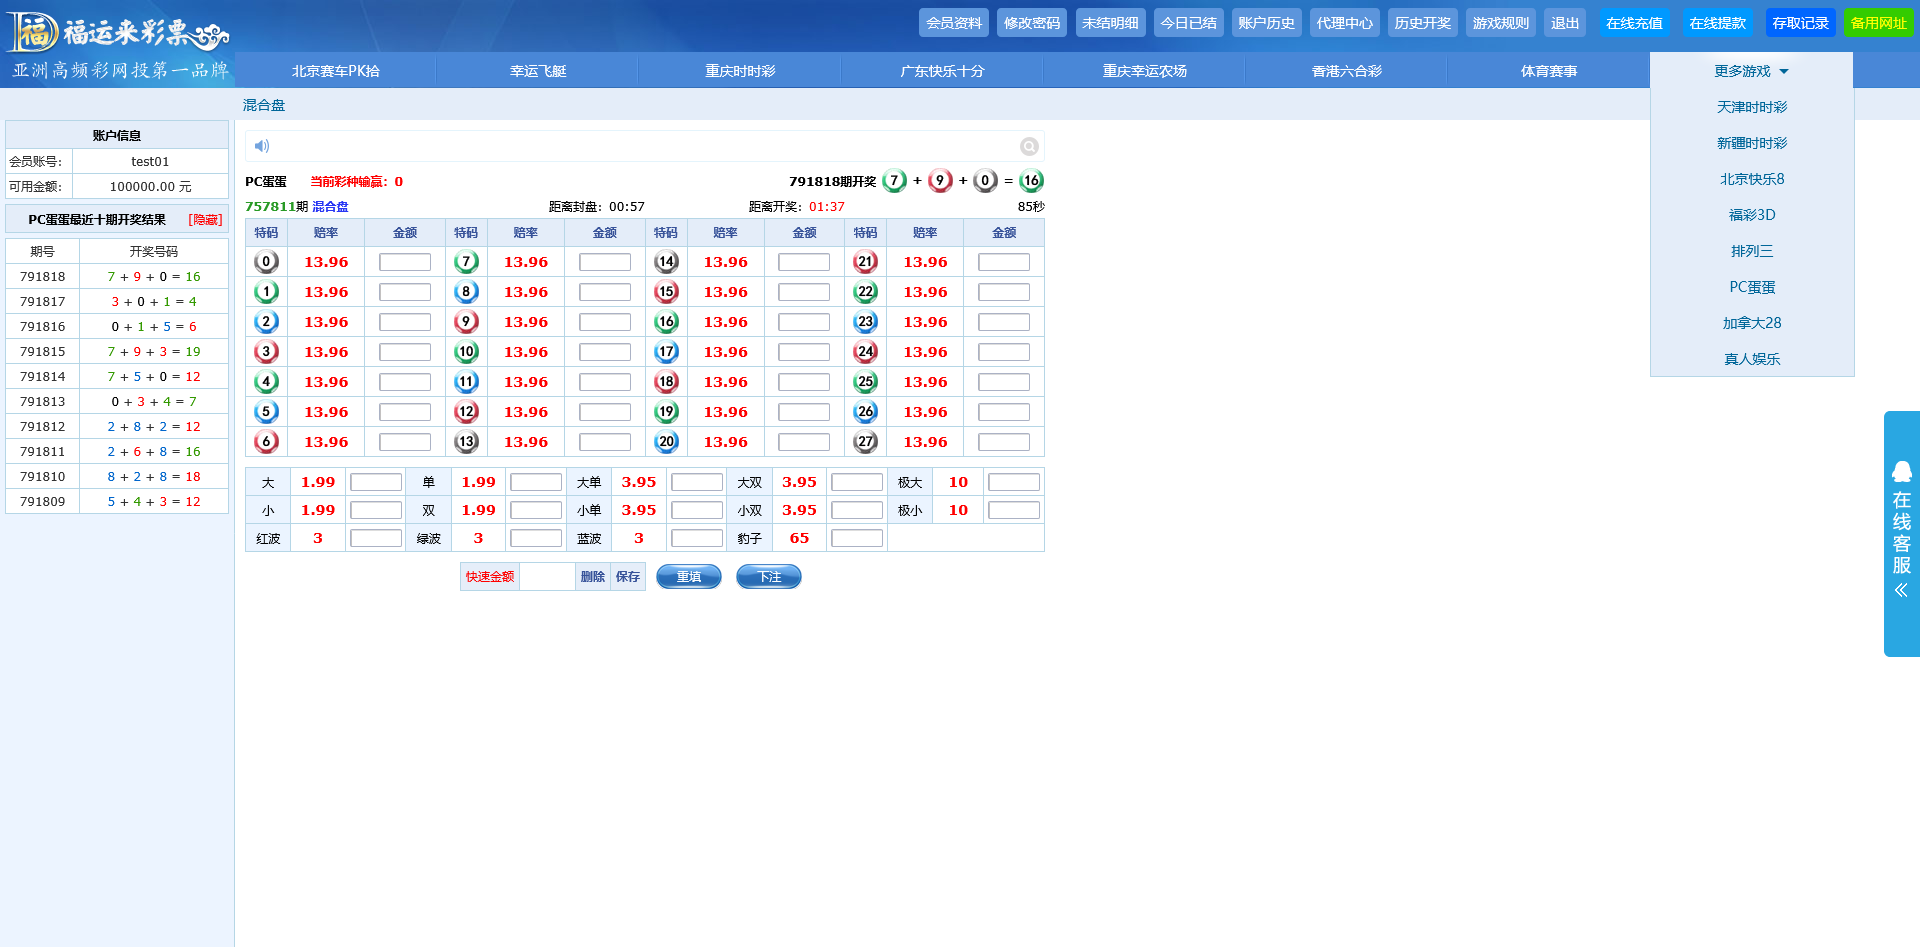The image size is (1920, 947).
Task: Click the online customer service chat icon
Action: (1901, 472)
